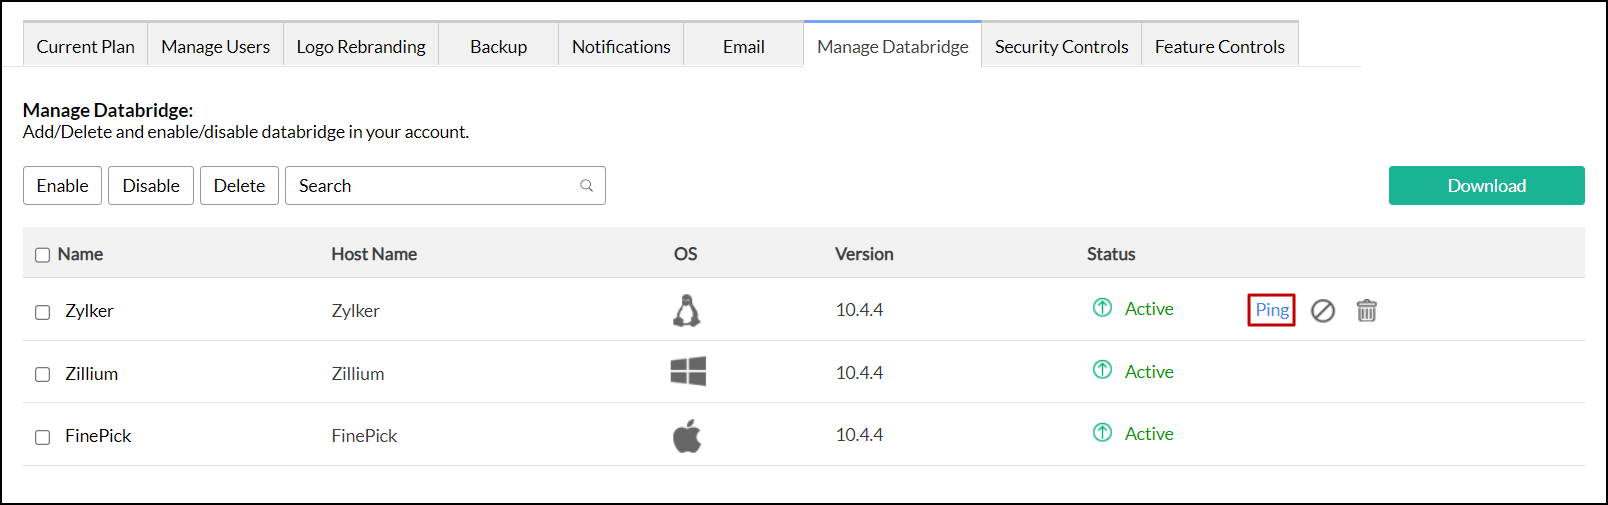1608x505 pixels.
Task: Click the trash icon for Zylker databridge
Action: pos(1366,311)
